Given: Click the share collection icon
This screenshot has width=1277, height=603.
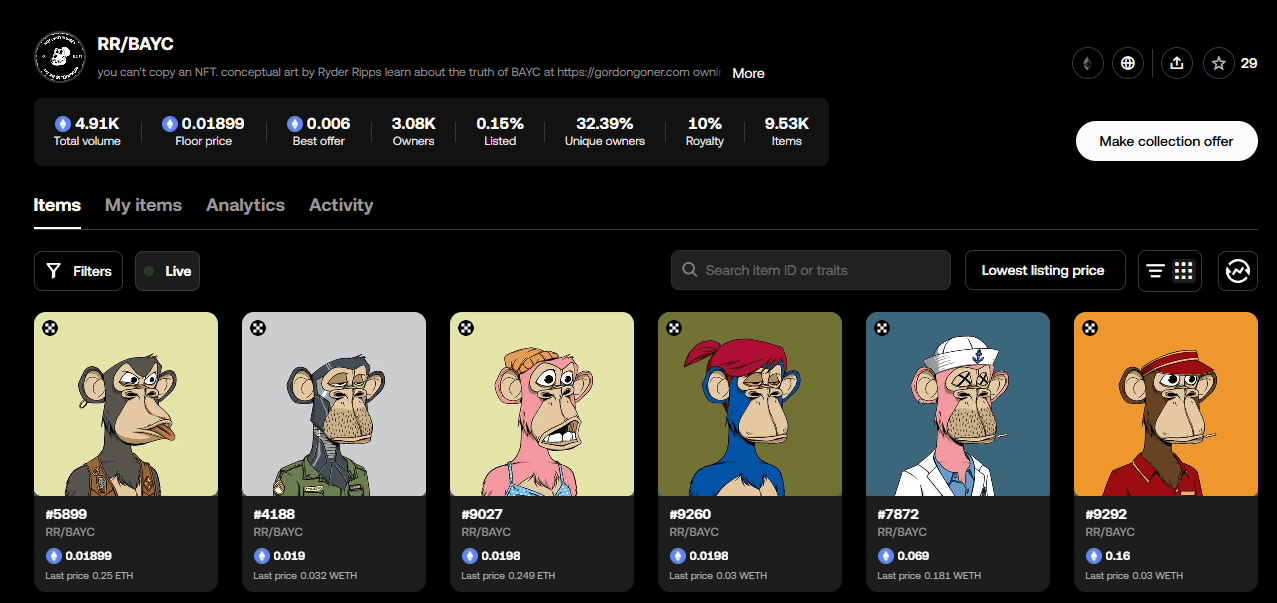Looking at the screenshot, I should [x=1177, y=63].
